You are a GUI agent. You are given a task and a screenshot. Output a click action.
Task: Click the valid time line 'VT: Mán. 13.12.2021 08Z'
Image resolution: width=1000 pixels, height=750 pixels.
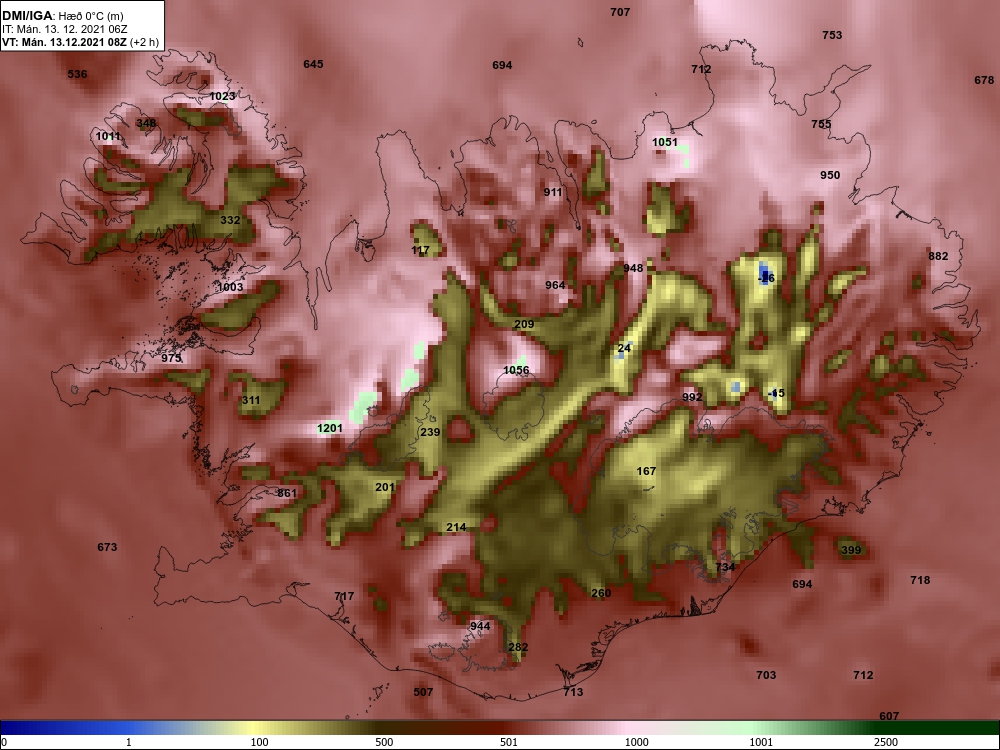[64, 43]
